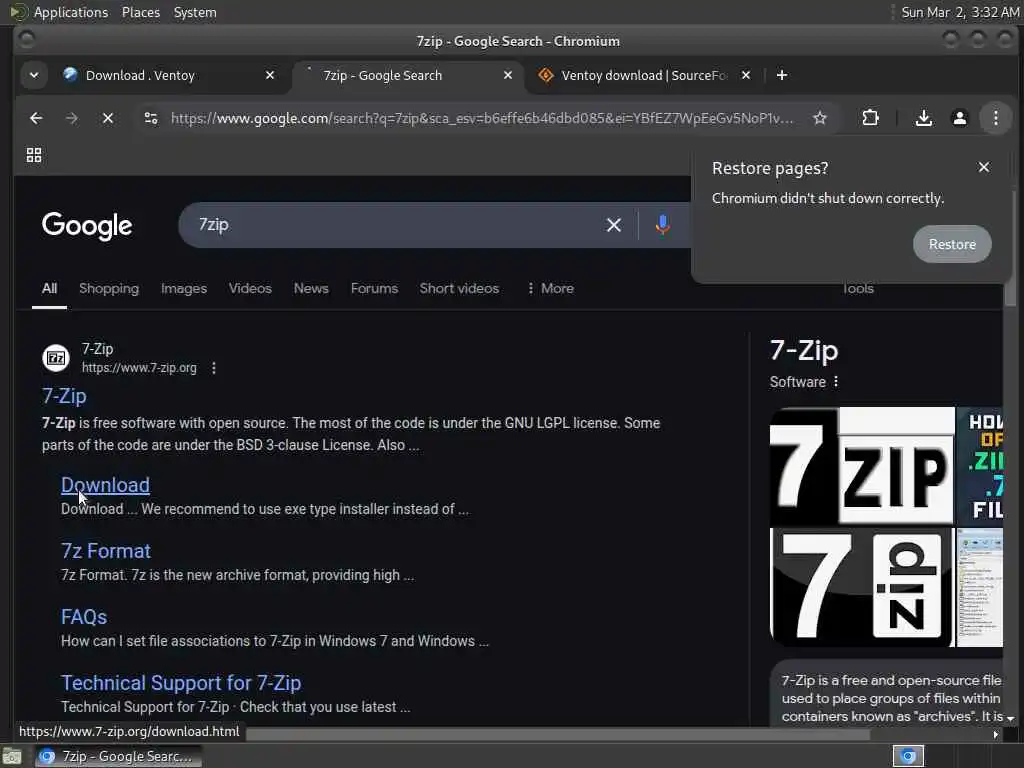The width and height of the screenshot is (1024, 768).
Task: Open options dots beside Software label
Action: tap(836, 381)
